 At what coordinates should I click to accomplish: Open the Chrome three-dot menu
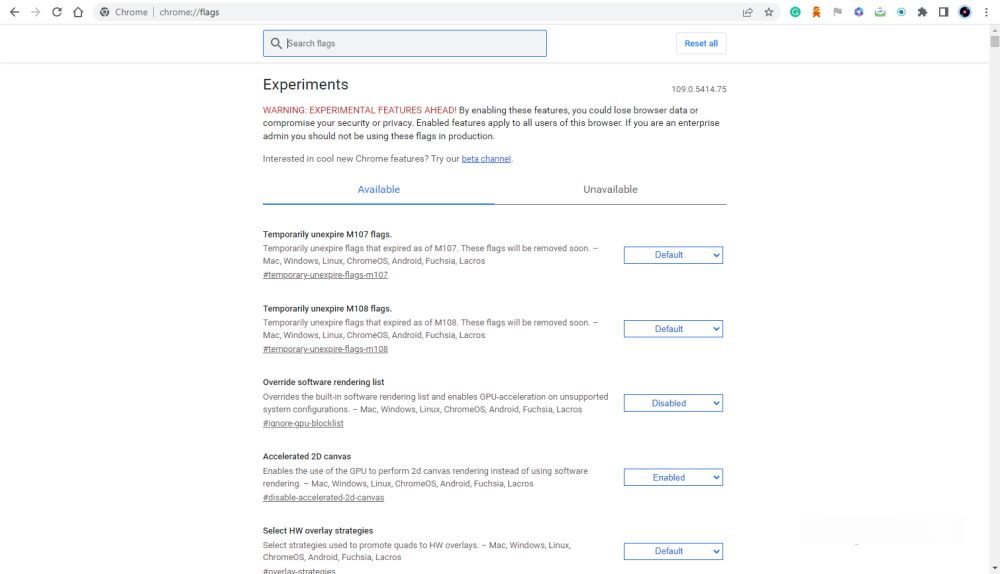pos(986,12)
